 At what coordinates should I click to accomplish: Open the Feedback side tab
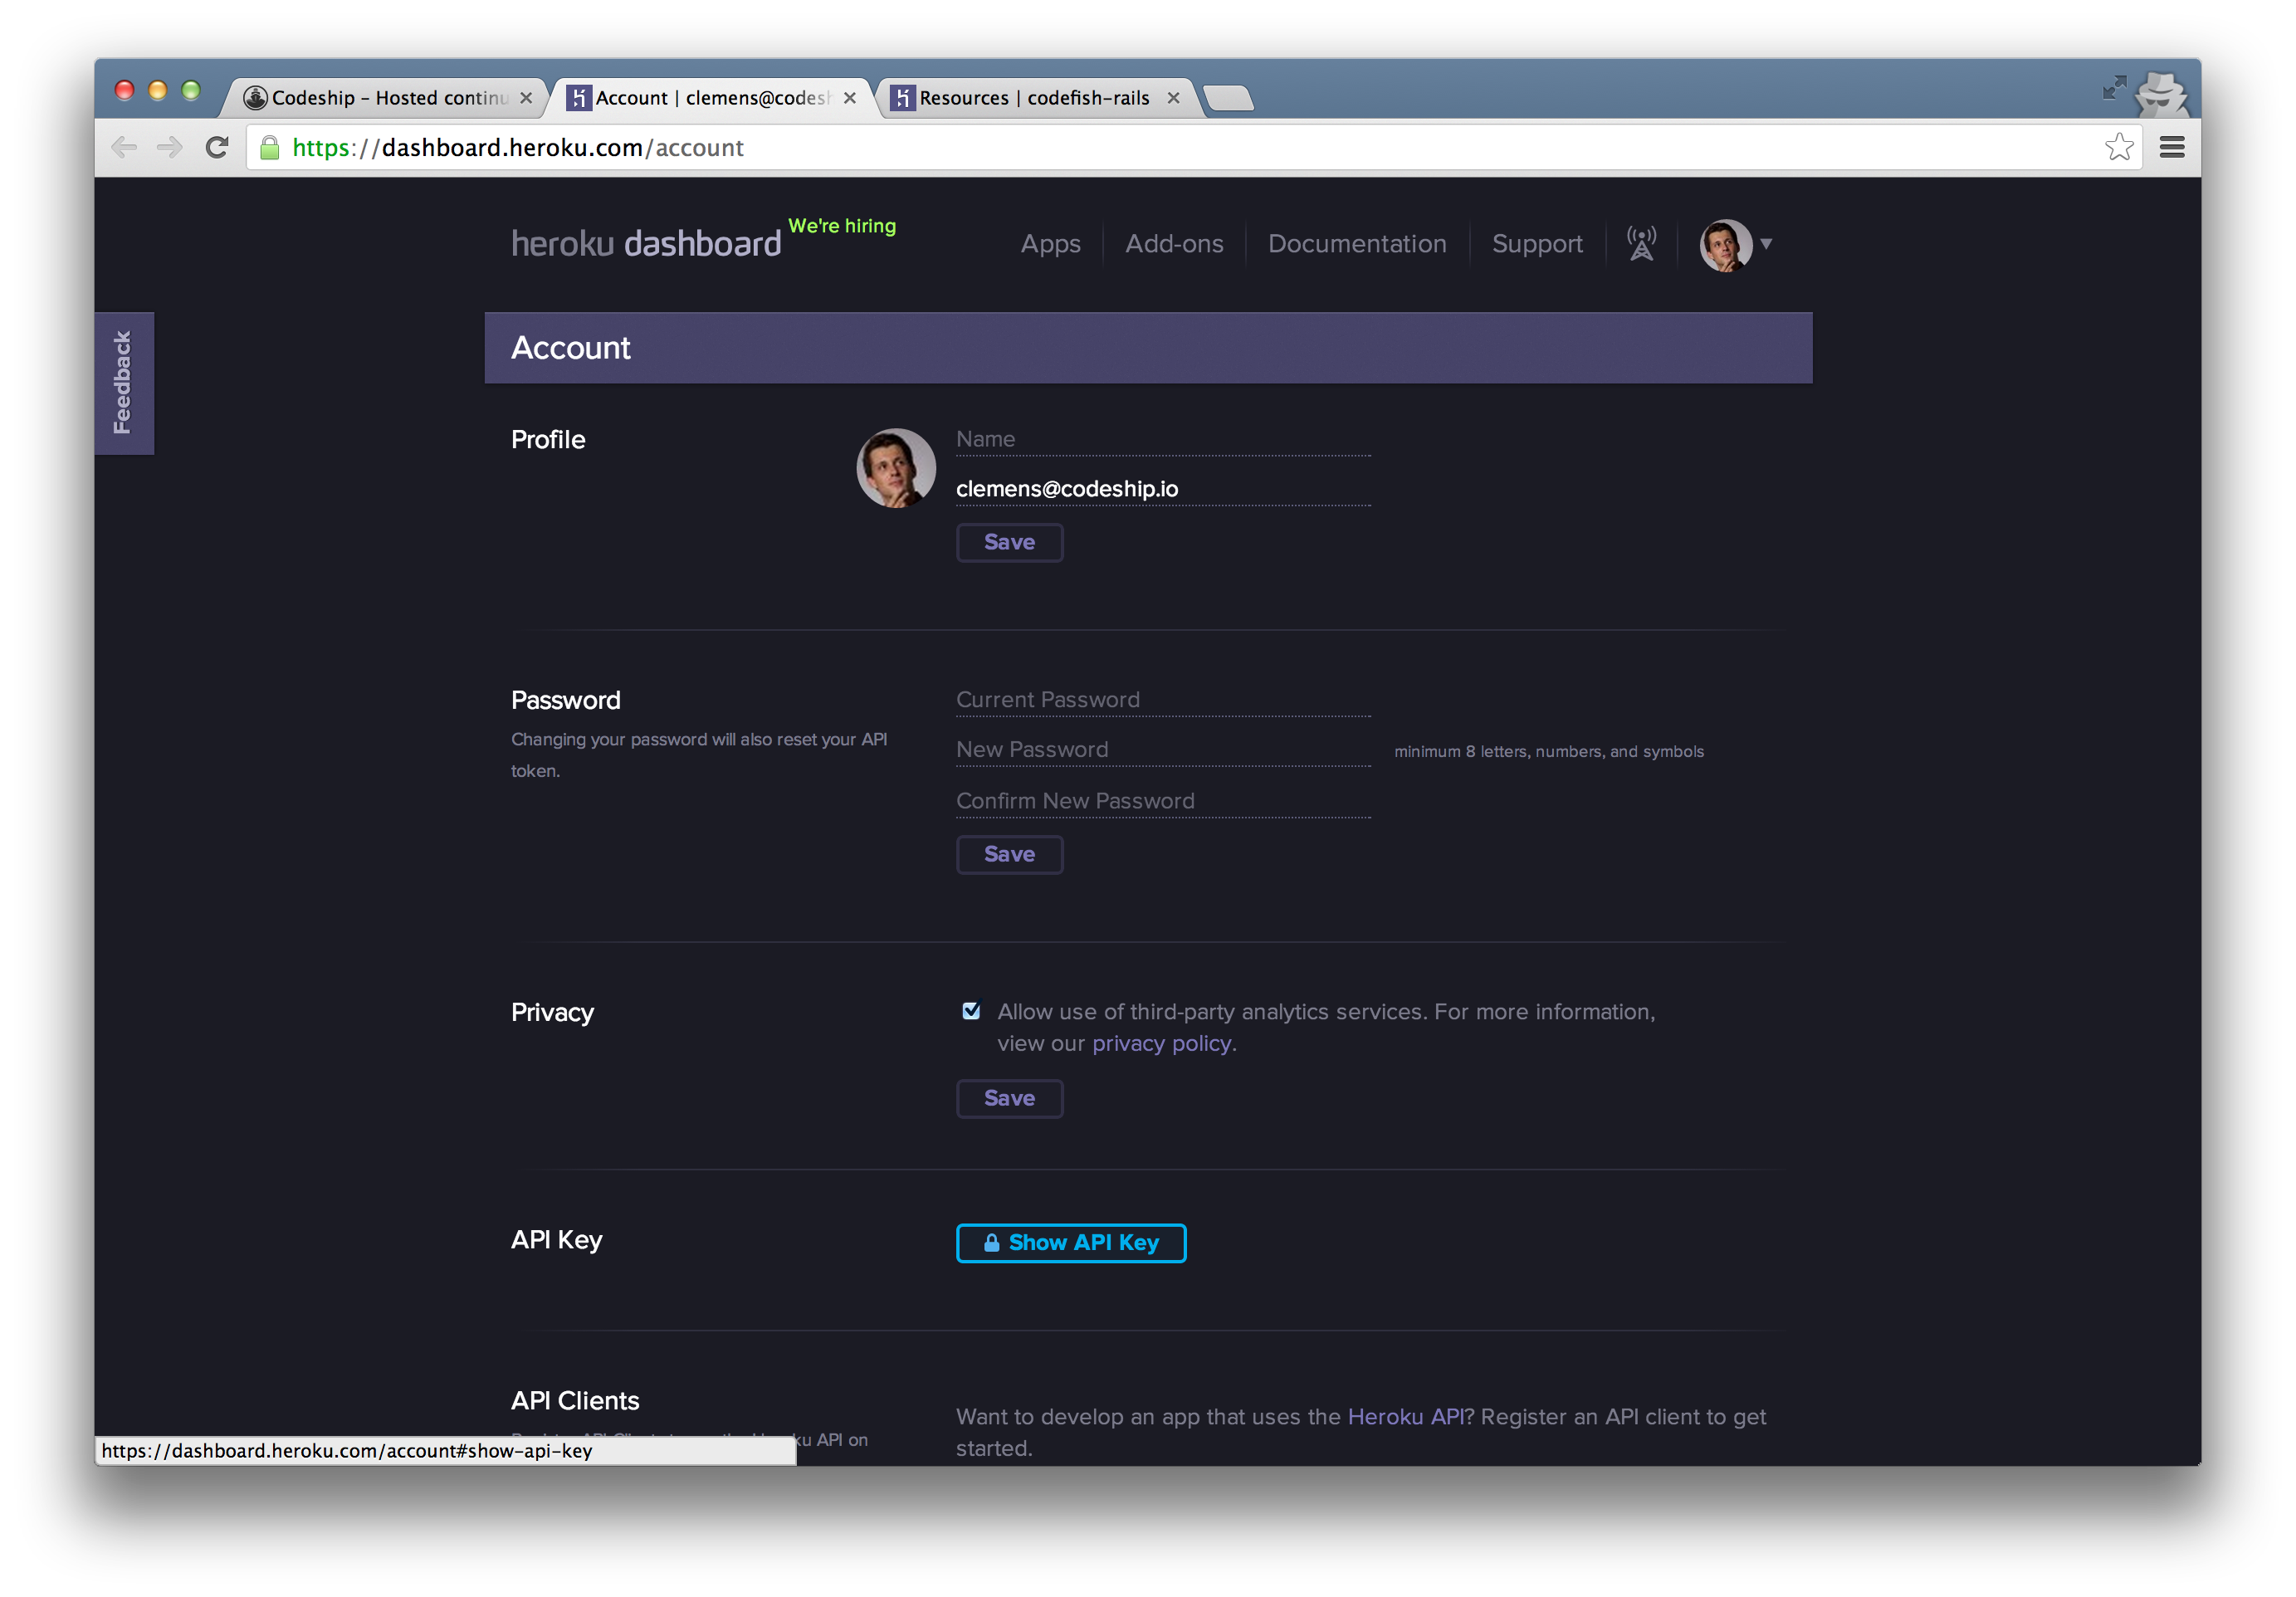tap(123, 383)
